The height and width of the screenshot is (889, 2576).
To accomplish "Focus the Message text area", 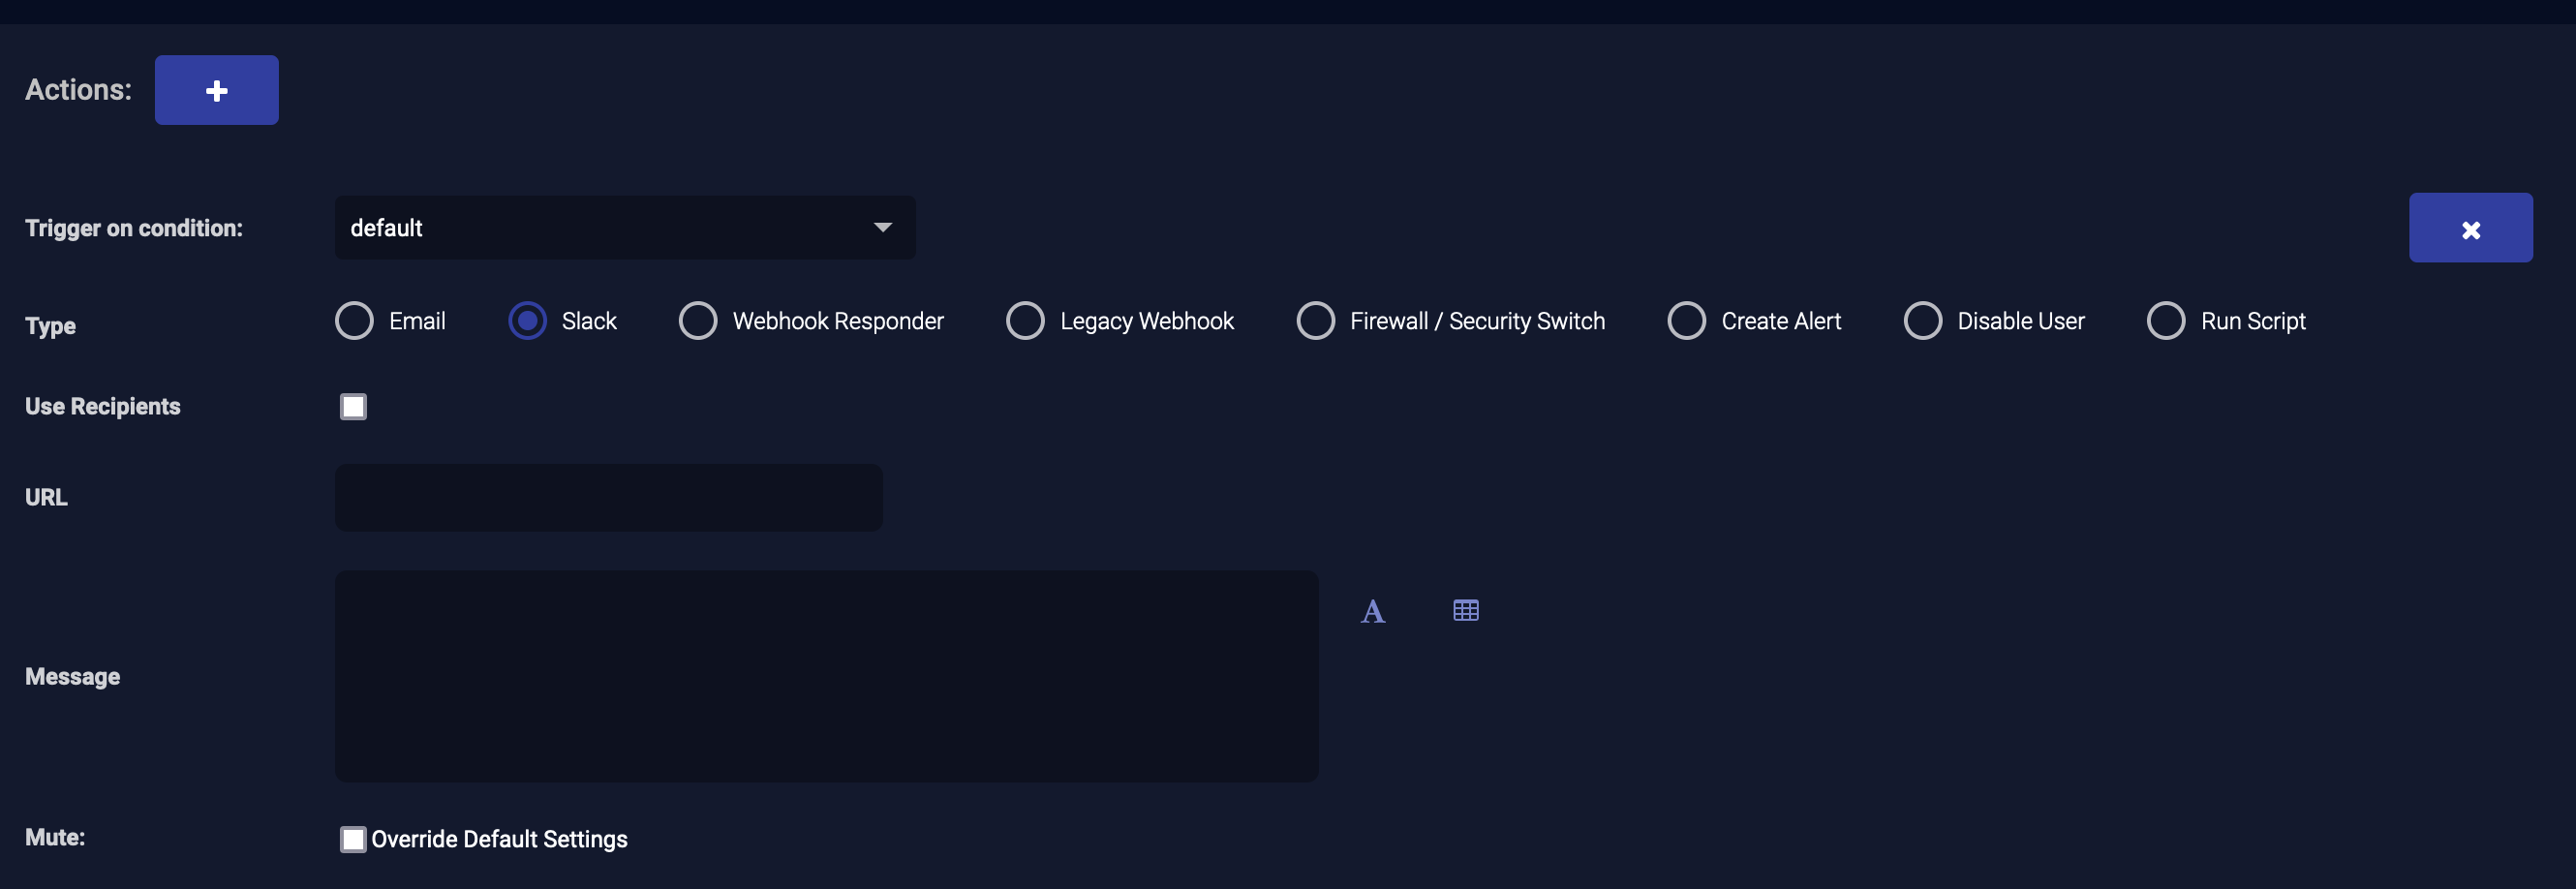I will 826,676.
